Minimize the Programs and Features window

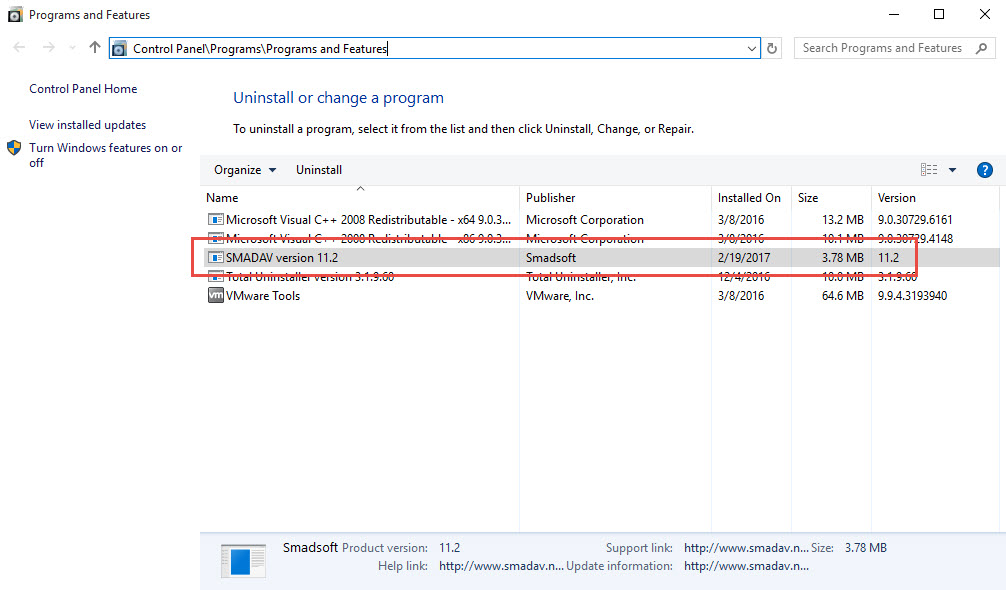click(894, 14)
